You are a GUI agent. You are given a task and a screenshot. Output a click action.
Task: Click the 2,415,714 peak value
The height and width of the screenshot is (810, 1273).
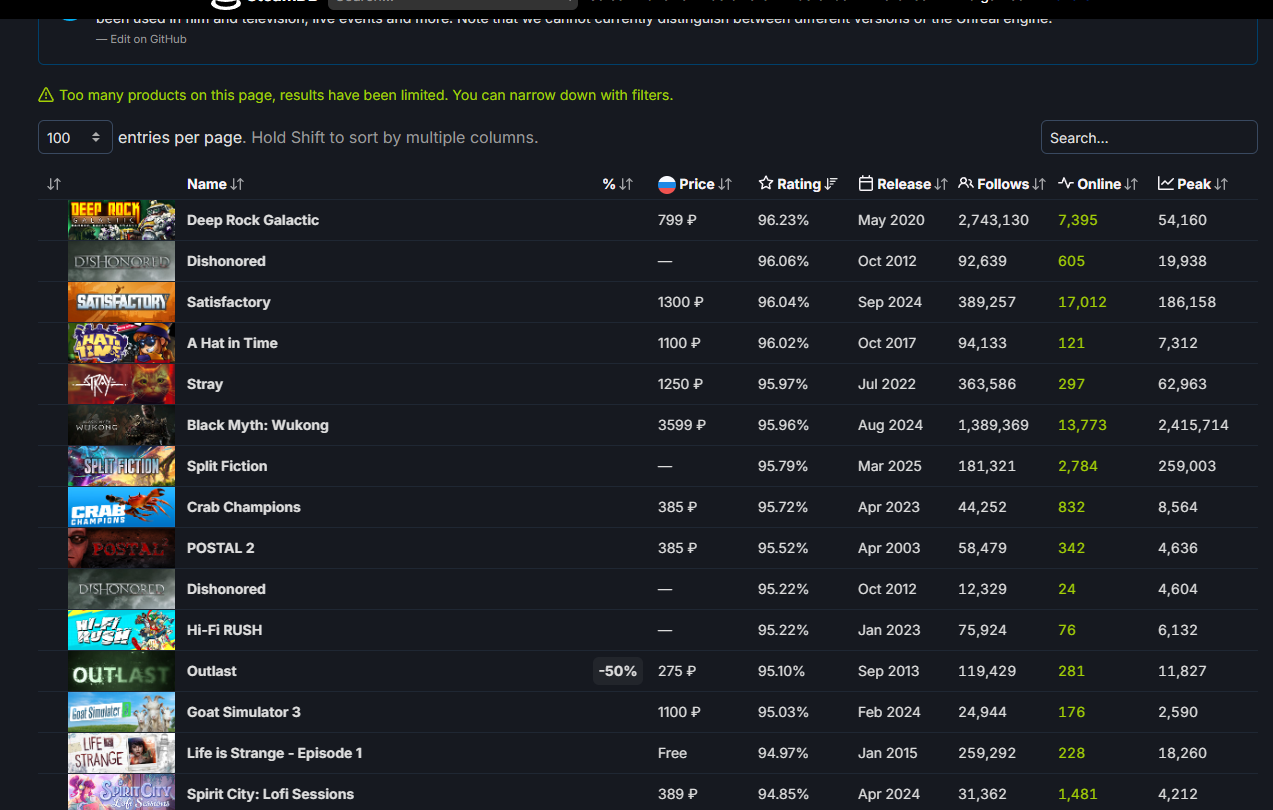(1193, 425)
